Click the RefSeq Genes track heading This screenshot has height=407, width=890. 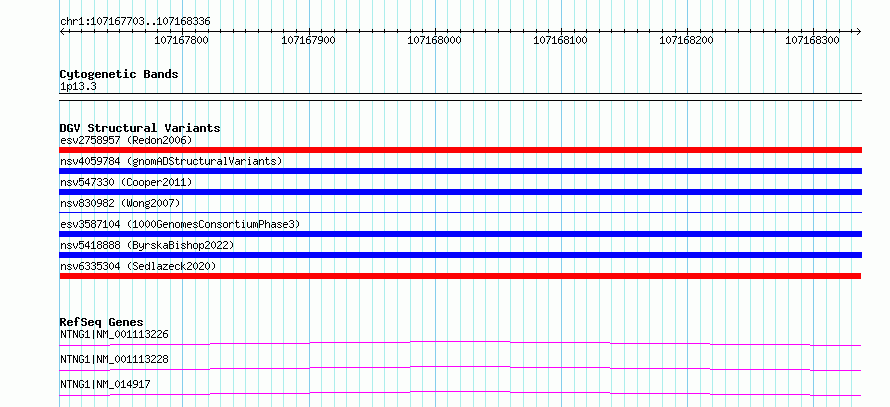(102, 322)
